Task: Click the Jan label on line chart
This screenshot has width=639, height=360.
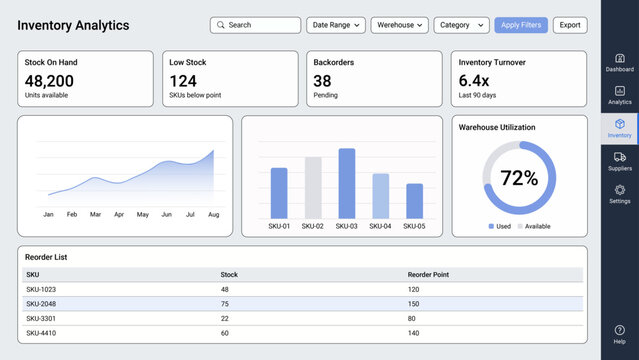Action: [48, 214]
